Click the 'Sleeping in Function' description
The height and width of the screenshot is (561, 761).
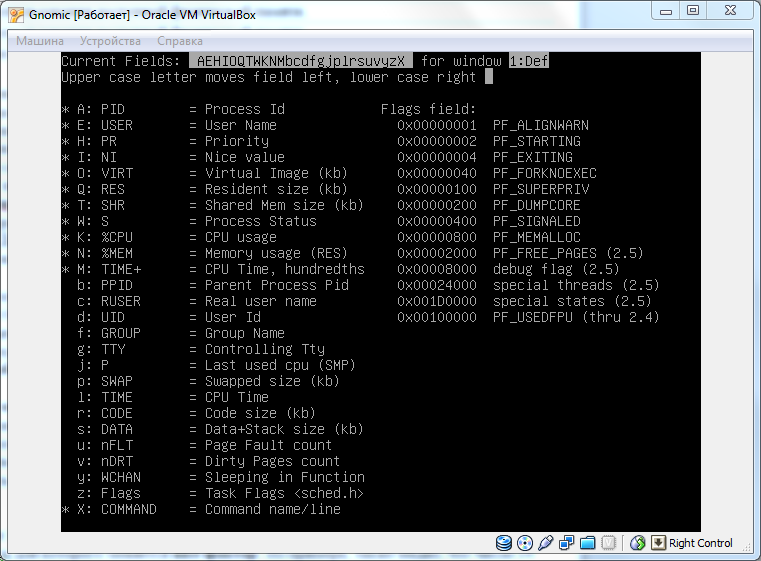tap(285, 478)
